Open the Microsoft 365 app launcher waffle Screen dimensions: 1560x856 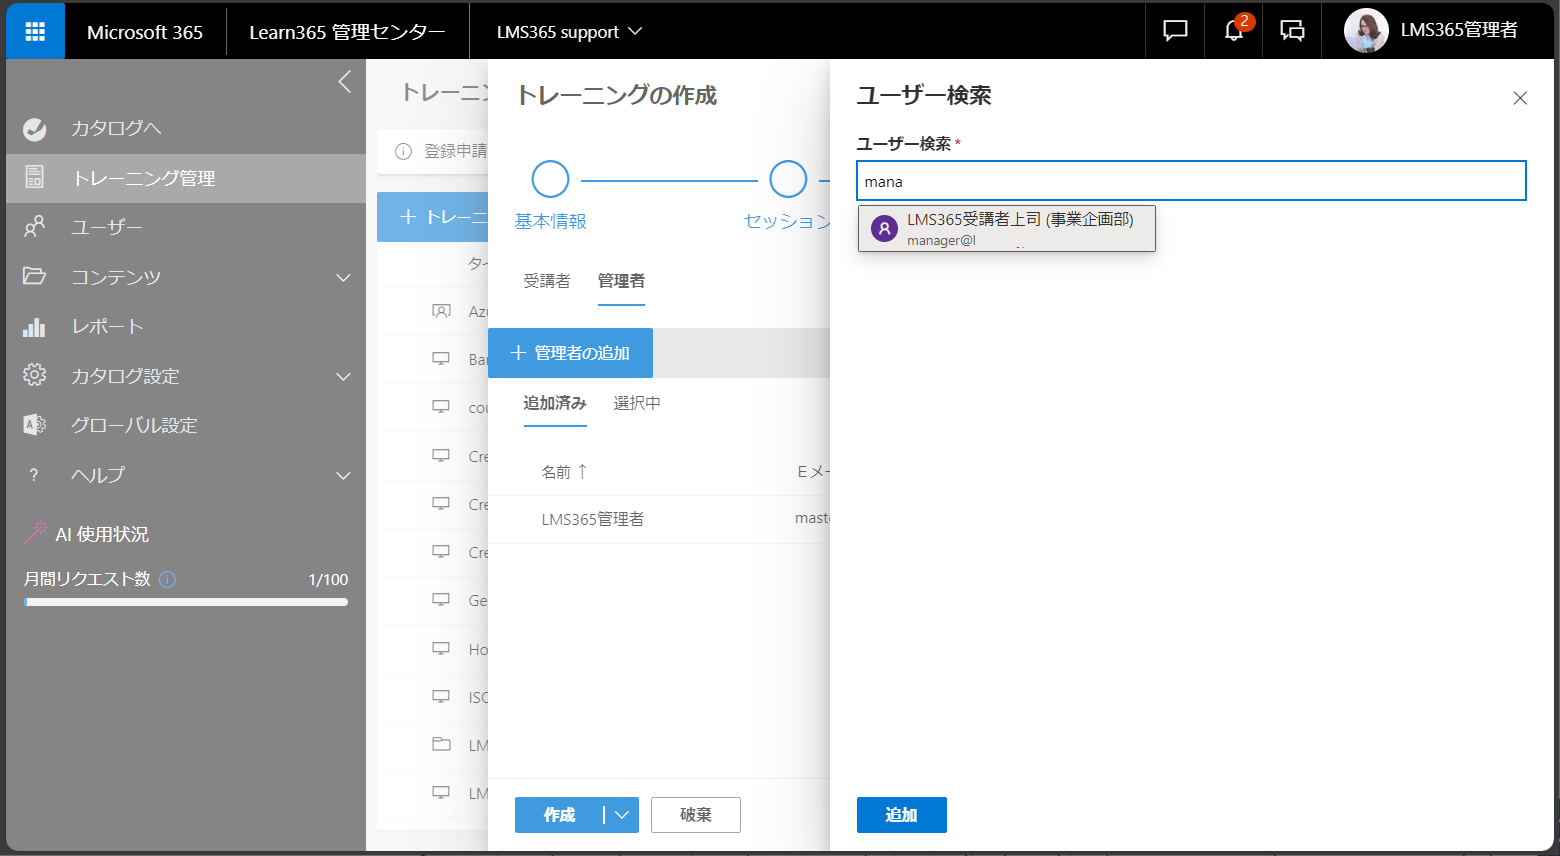pos(35,31)
